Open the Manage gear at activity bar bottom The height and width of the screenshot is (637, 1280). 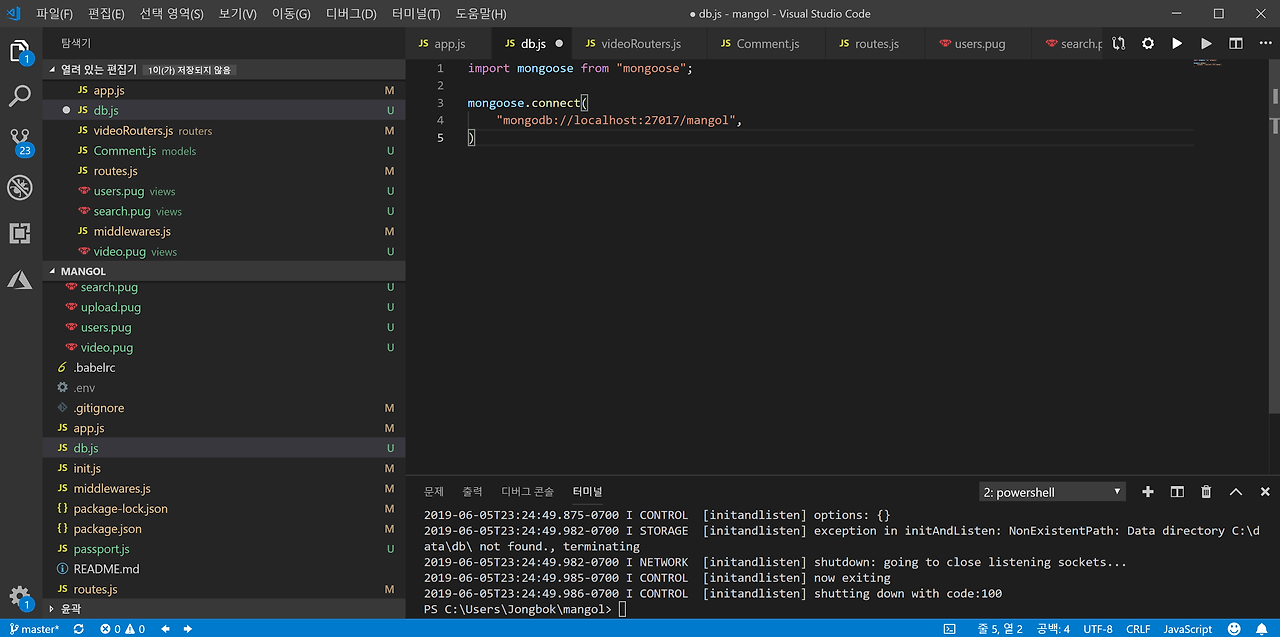[x=20, y=598]
